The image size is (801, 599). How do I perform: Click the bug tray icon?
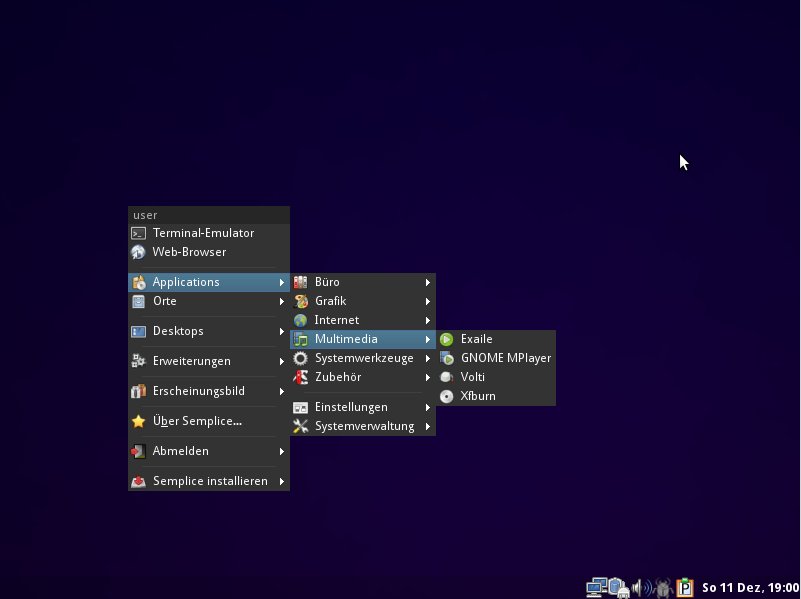click(x=664, y=588)
